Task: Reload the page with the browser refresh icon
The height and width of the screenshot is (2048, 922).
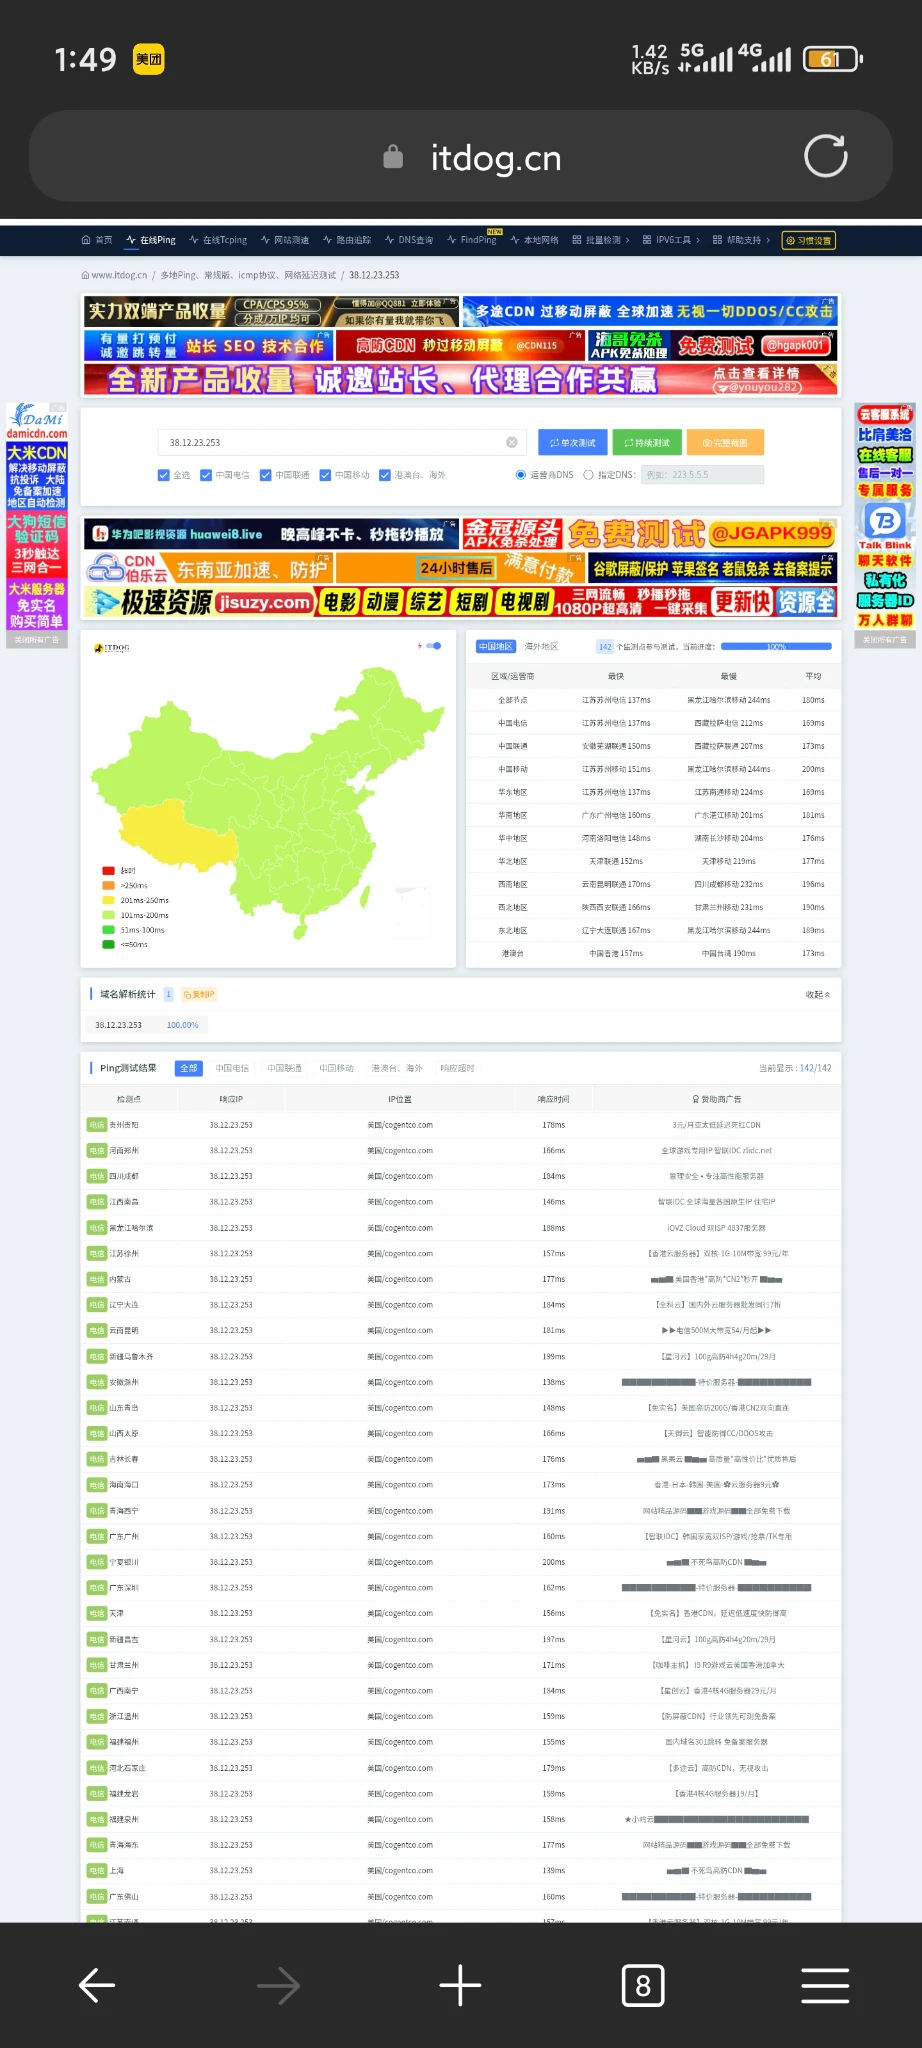Action: (x=825, y=156)
